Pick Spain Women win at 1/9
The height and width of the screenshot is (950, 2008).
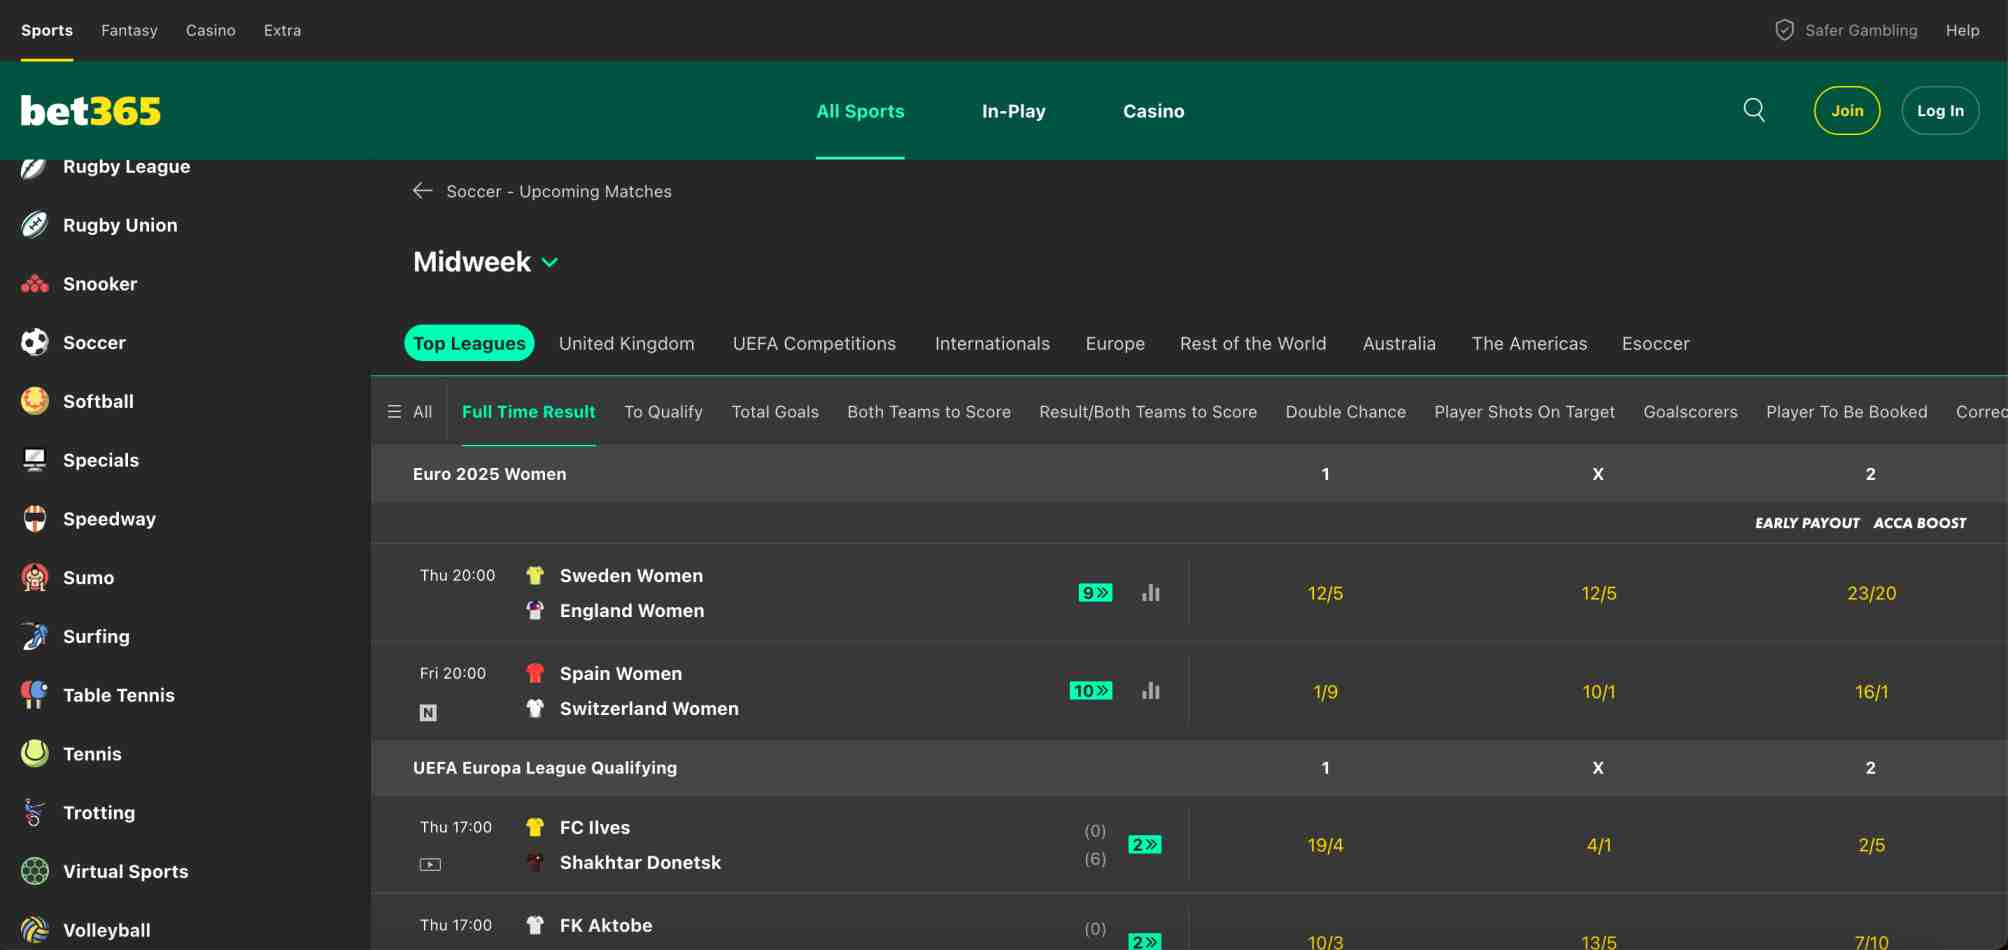coord(1325,691)
